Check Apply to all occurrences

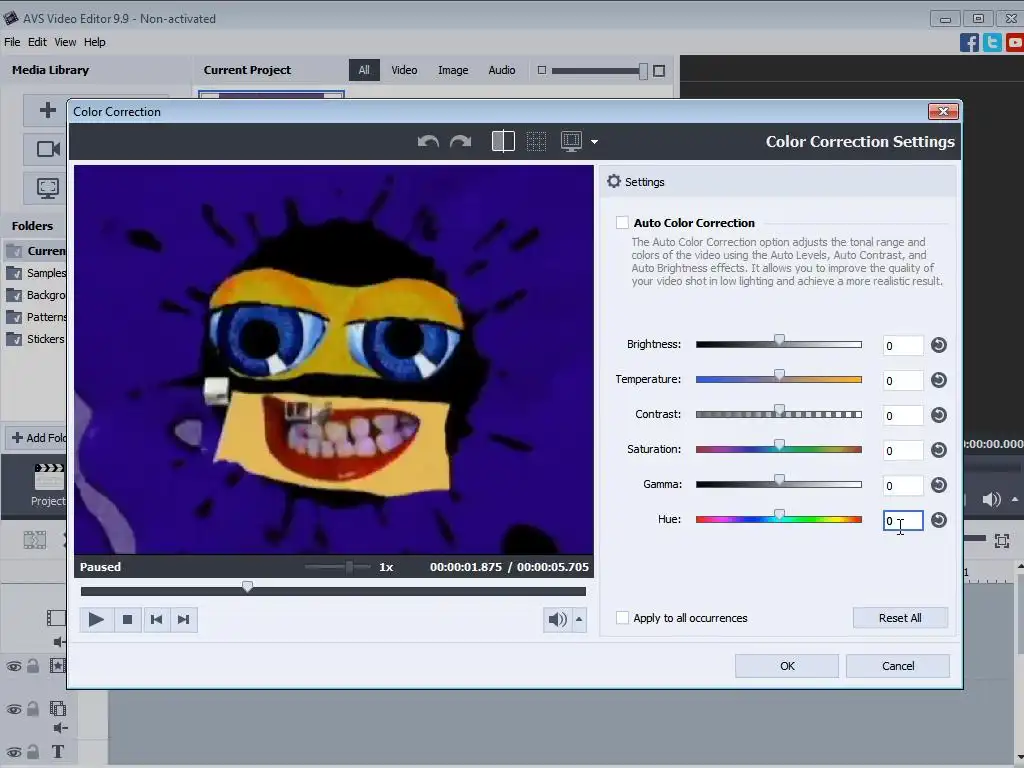[x=622, y=618]
